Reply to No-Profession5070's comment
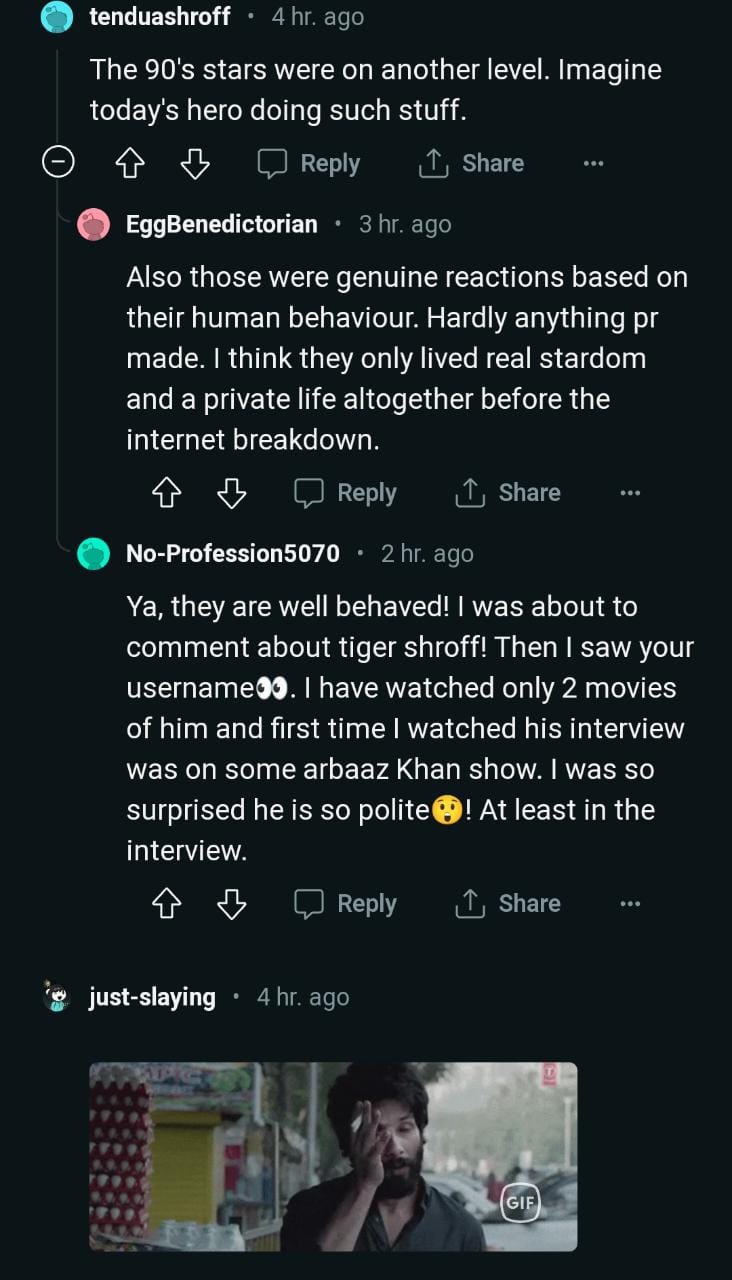This screenshot has height=1280, width=732. pos(345,903)
